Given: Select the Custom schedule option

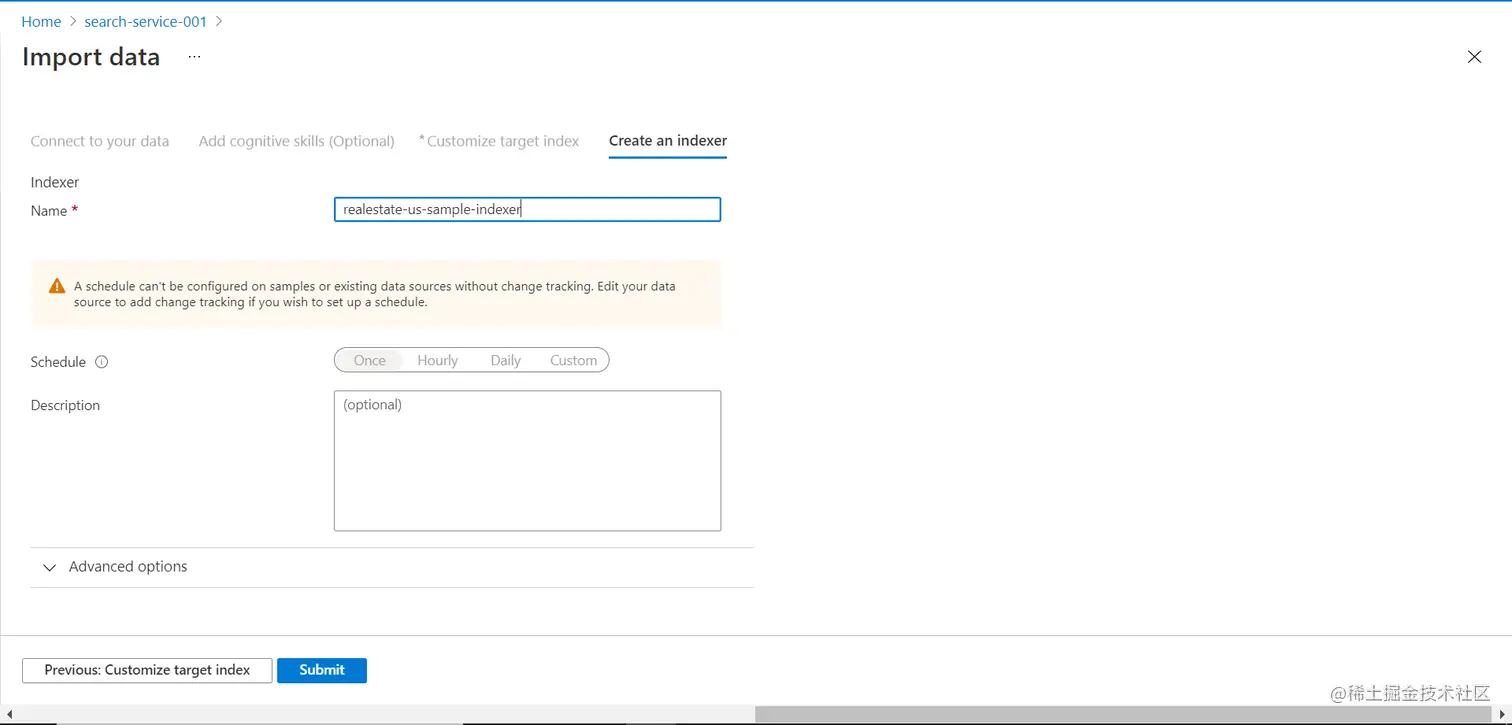Looking at the screenshot, I should tap(573, 360).
